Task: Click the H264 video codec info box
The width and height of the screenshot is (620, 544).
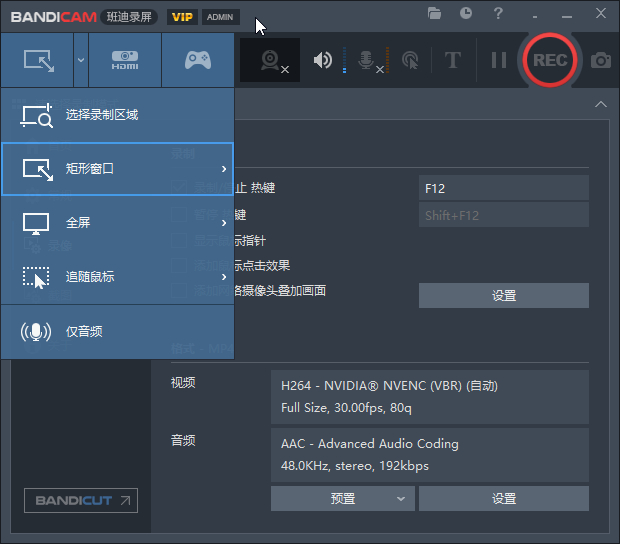Action: pyautogui.click(x=430, y=397)
